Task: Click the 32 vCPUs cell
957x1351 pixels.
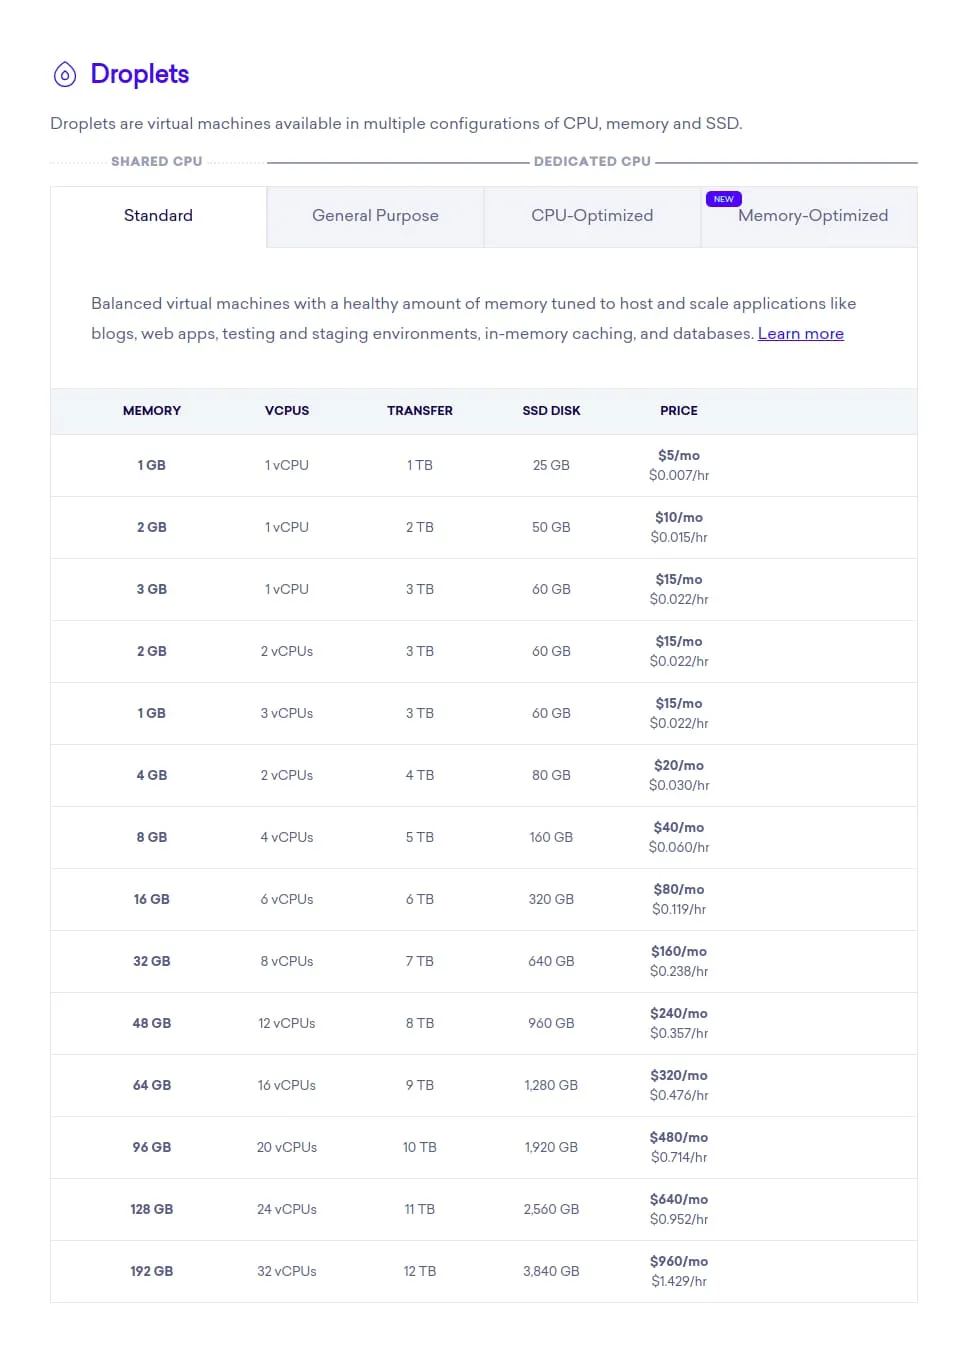Action: (287, 1272)
